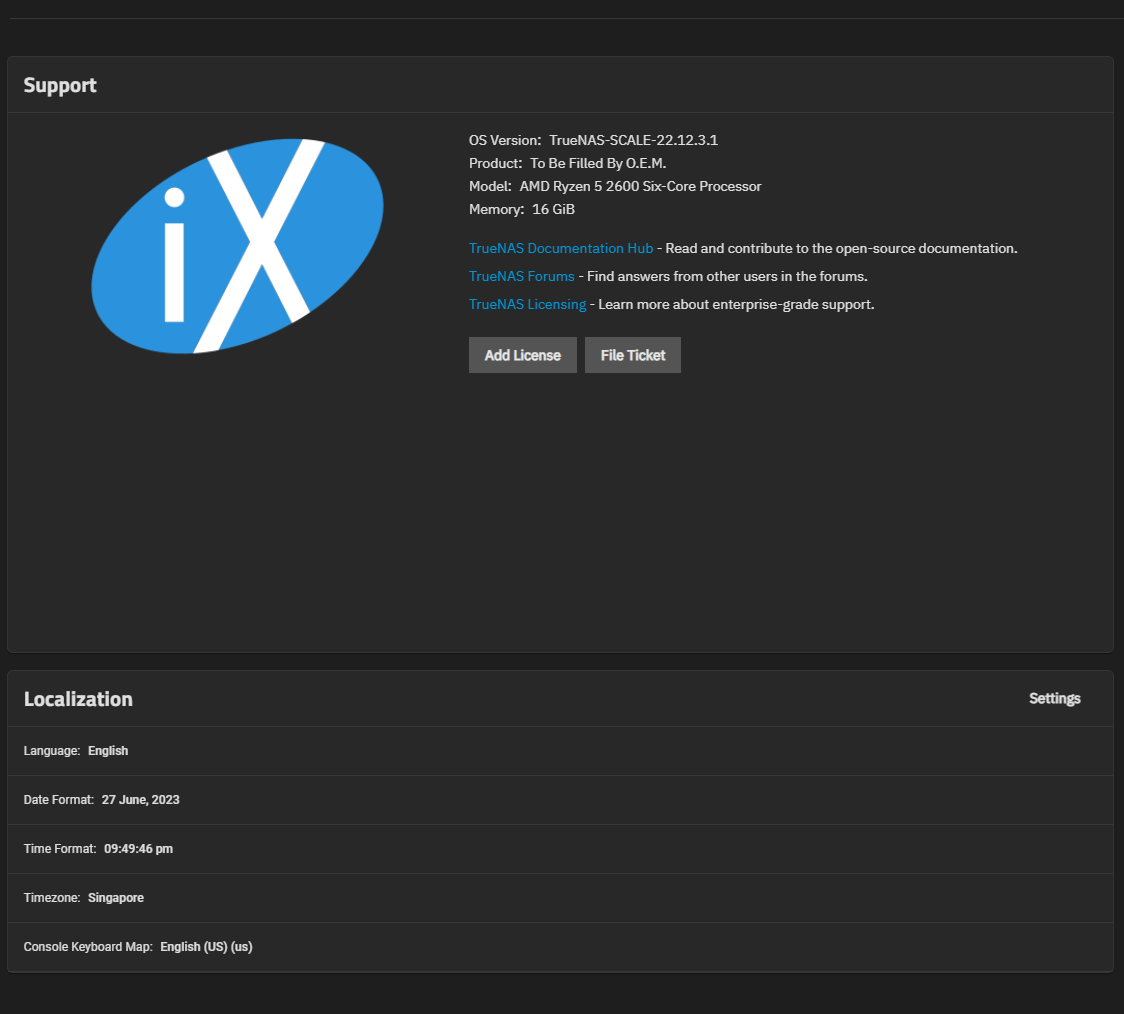This screenshot has height=1014, width=1124.
Task: Open the TrueNAS Forums link
Action: tap(521, 276)
